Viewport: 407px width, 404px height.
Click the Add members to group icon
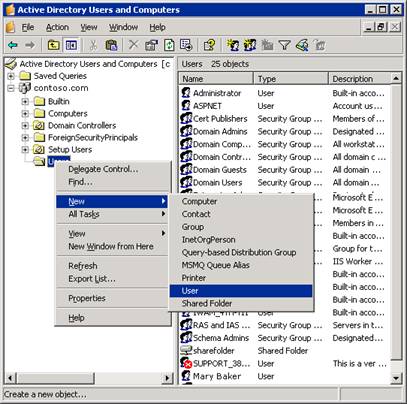pos(319,45)
